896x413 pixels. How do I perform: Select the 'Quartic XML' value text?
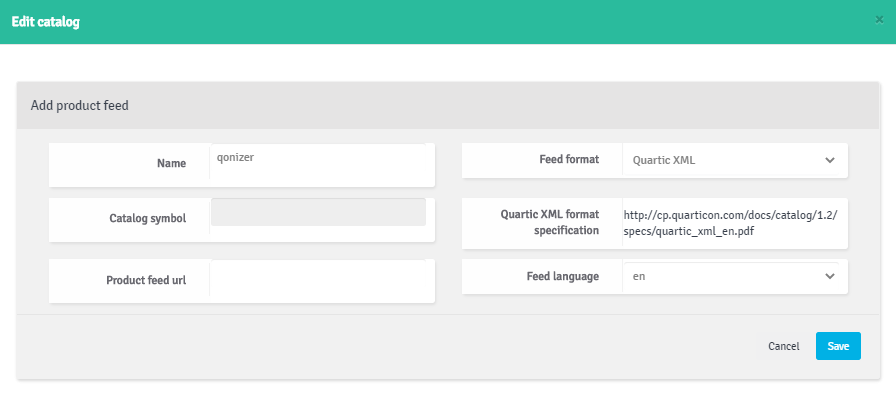point(664,161)
